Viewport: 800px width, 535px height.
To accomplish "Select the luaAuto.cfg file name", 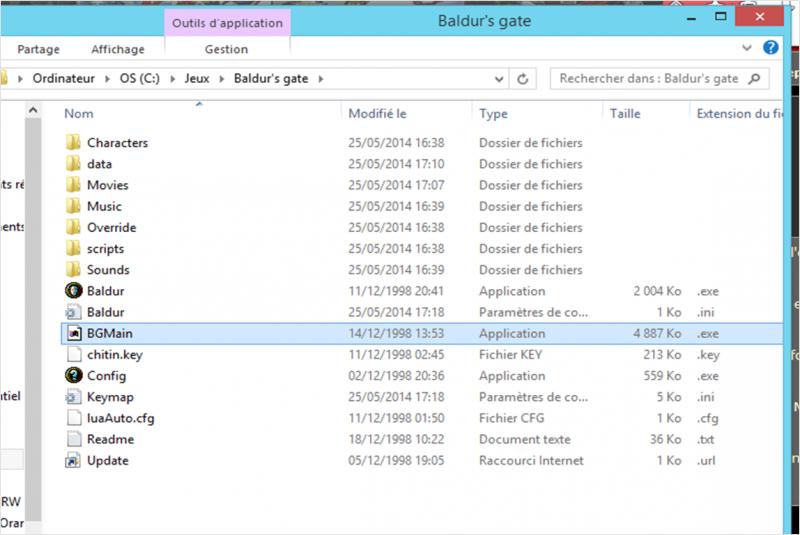I will (x=120, y=418).
